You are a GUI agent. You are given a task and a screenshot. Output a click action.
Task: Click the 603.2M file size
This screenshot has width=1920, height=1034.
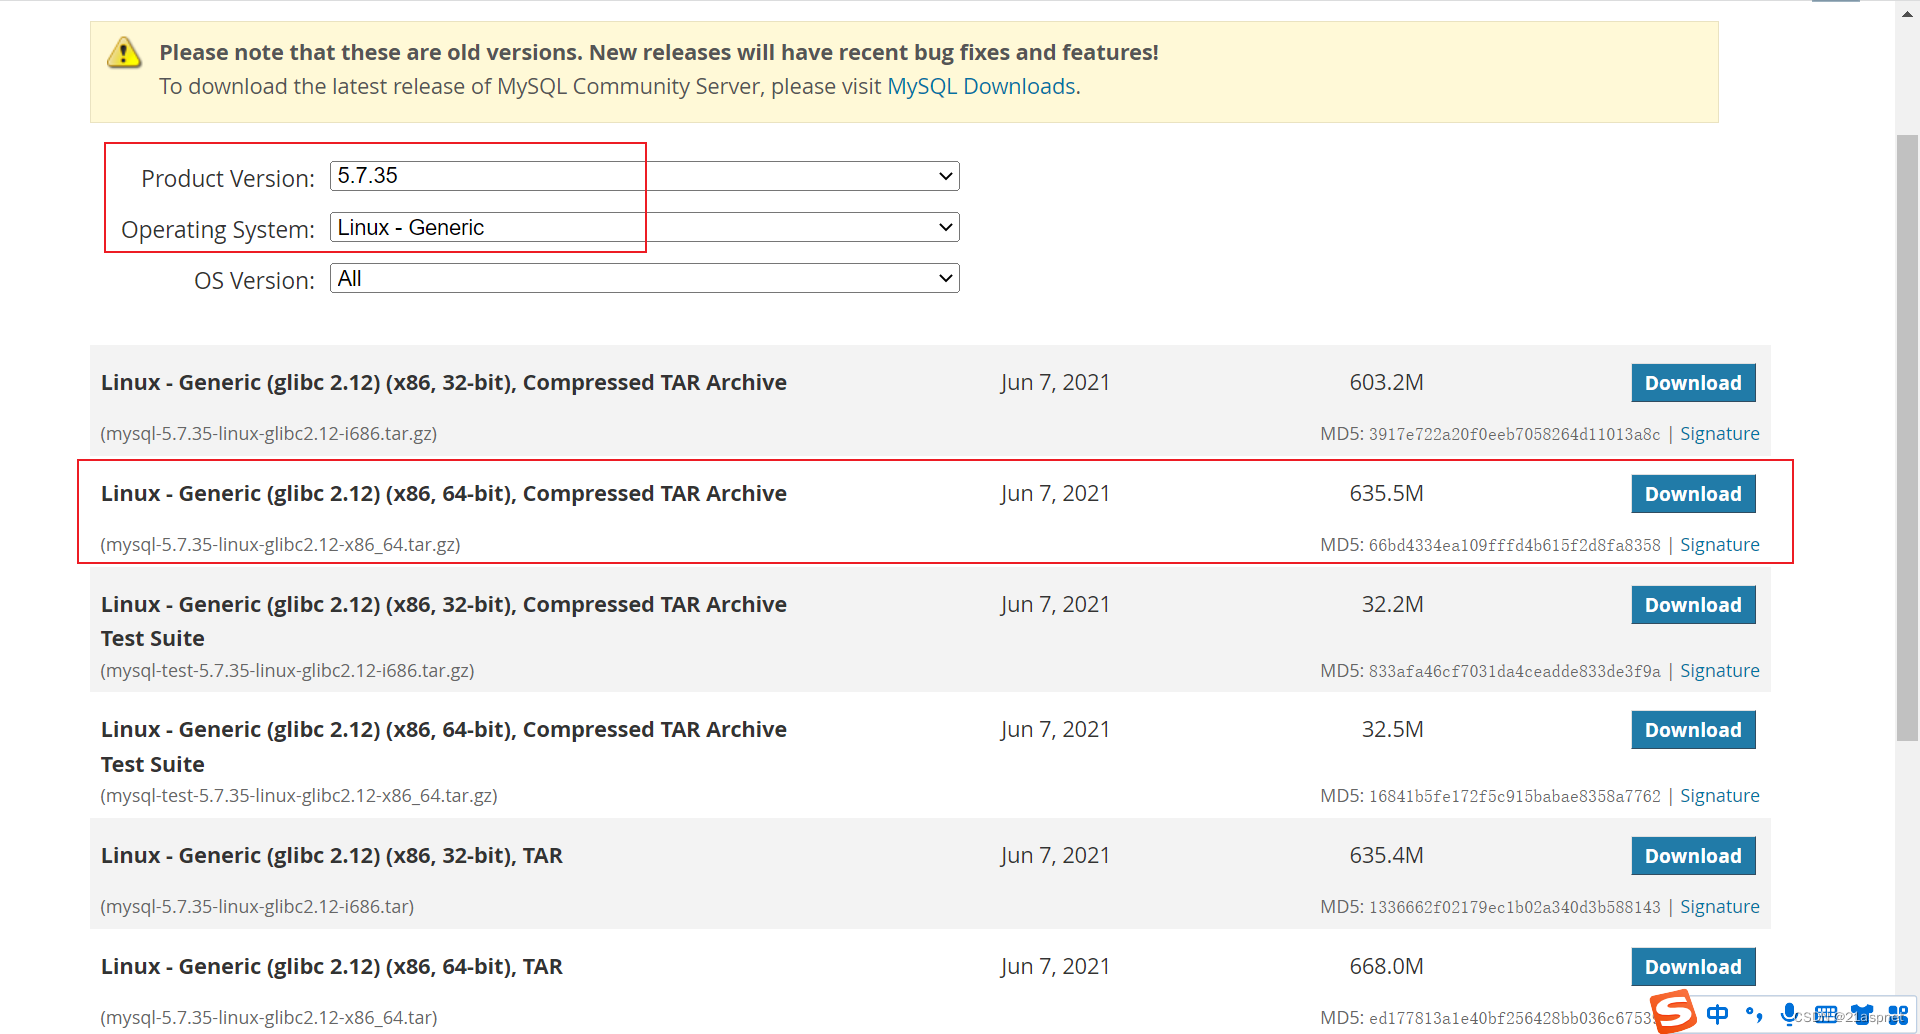pos(1386,383)
